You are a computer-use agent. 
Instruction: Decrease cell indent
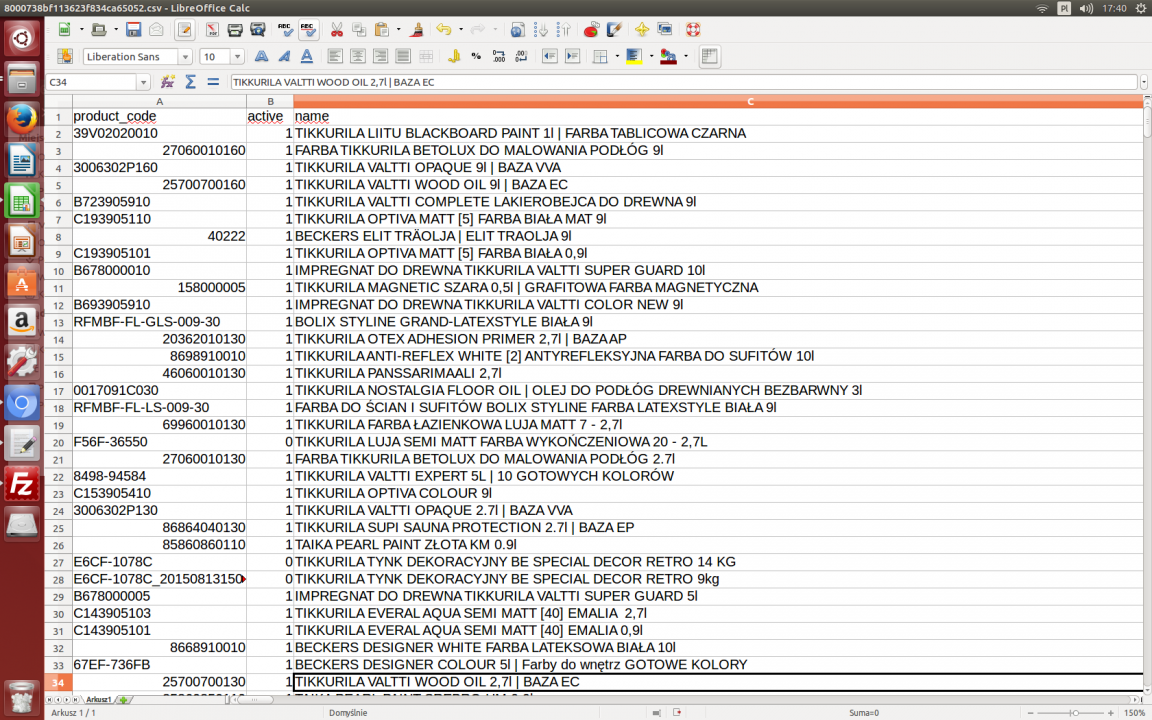coord(550,57)
